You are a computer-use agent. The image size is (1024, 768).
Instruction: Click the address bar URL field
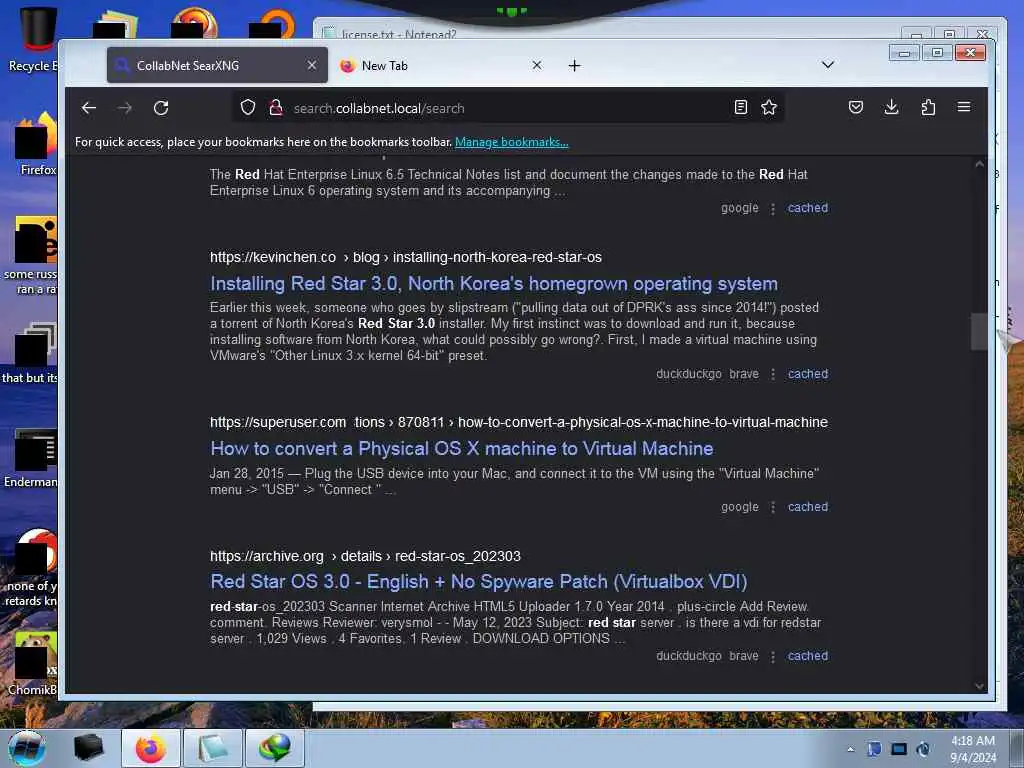509,108
